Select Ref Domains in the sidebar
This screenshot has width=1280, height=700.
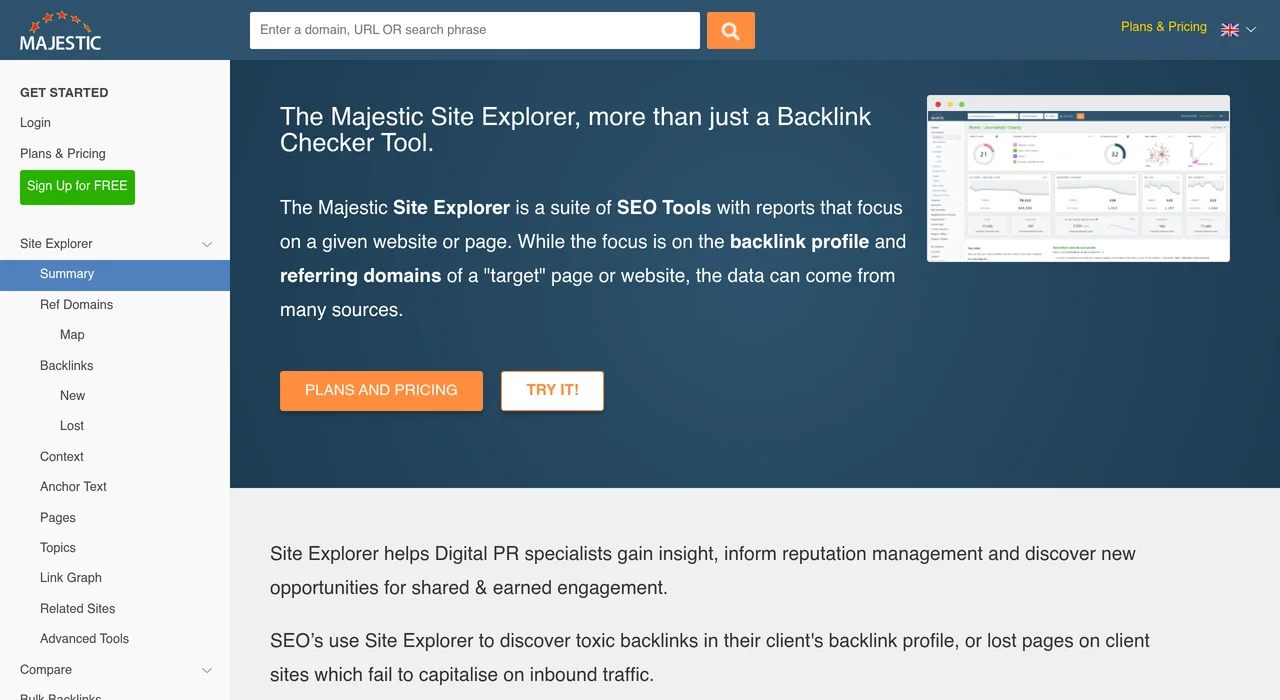tap(76, 305)
